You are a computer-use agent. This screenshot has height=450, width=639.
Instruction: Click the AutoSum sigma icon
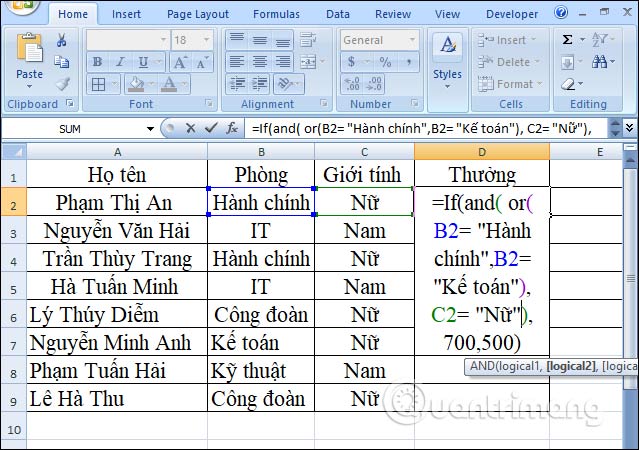[x=567, y=40]
